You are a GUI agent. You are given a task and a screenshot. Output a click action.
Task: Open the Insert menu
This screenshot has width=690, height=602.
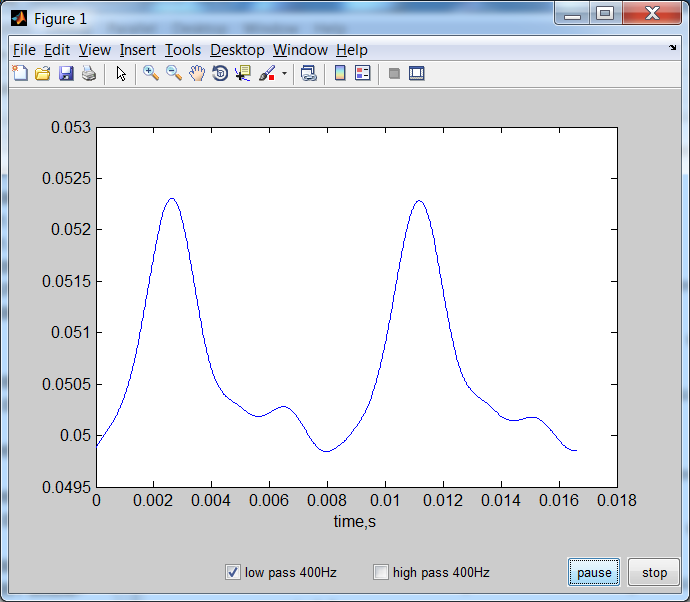(x=137, y=50)
